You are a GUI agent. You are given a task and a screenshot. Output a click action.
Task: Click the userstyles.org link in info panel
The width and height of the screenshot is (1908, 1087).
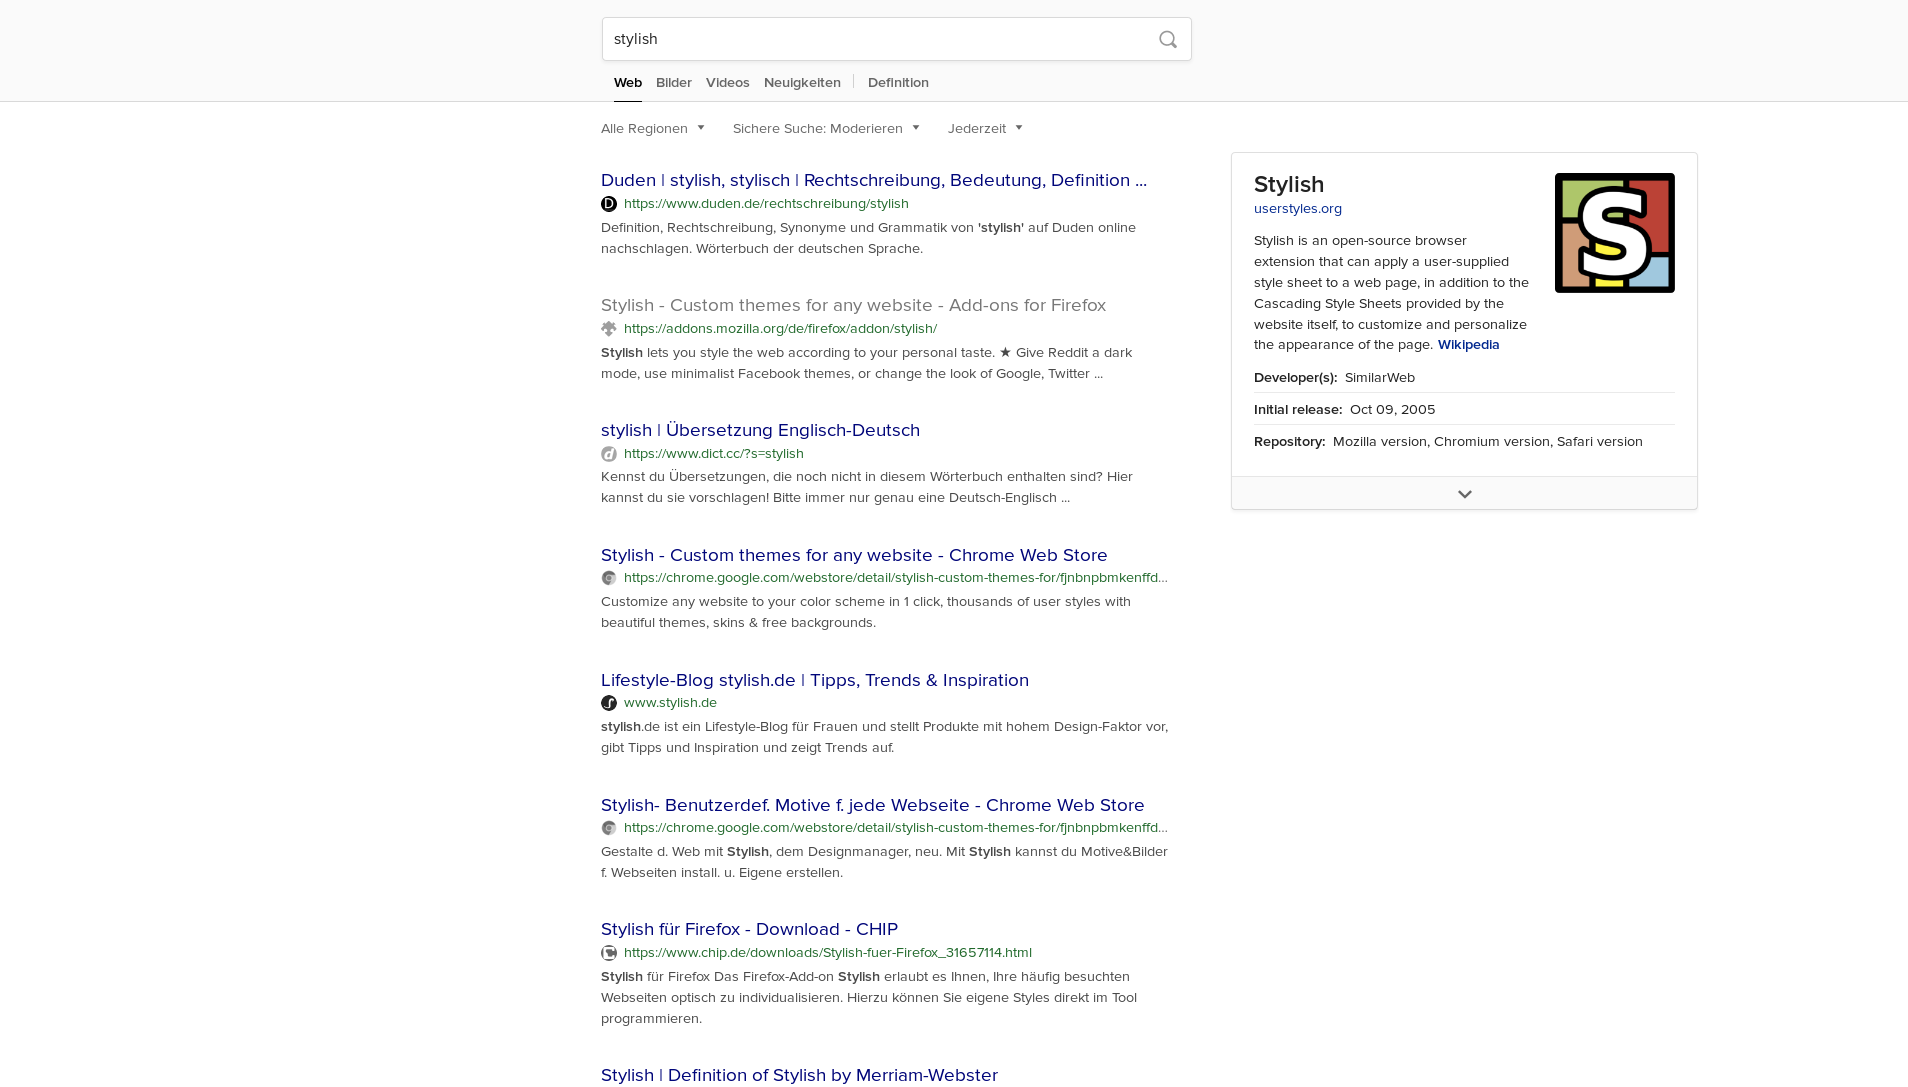pyautogui.click(x=1298, y=209)
